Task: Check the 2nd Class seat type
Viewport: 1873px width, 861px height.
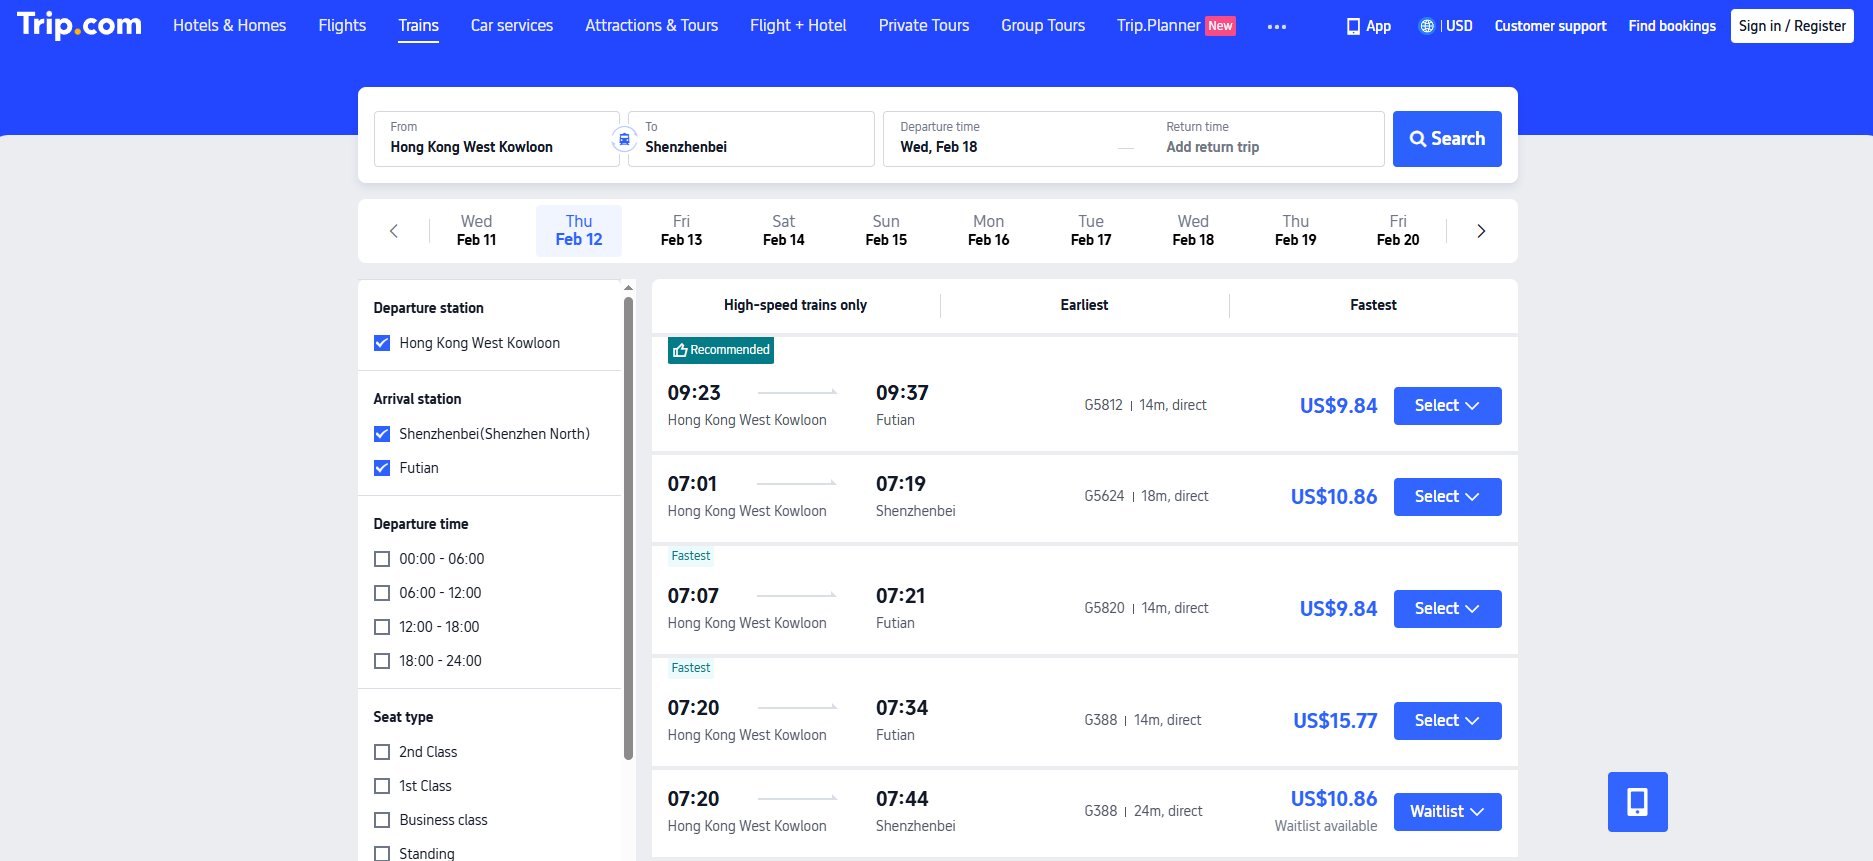Action: point(382,752)
